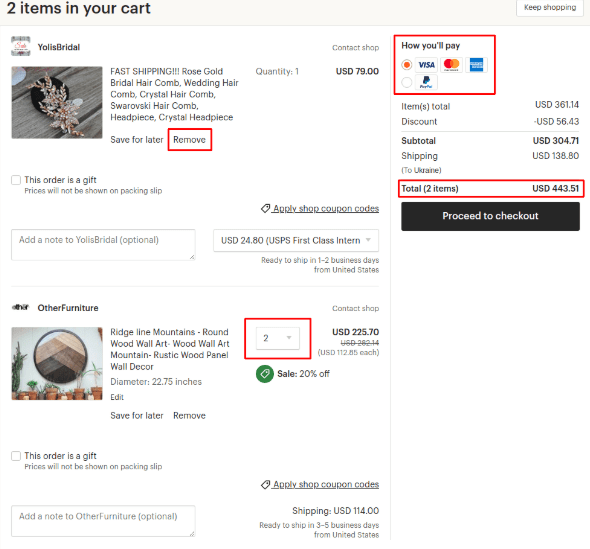Click the Keep shopping button
This screenshot has height=549, width=590.
[x=550, y=8]
